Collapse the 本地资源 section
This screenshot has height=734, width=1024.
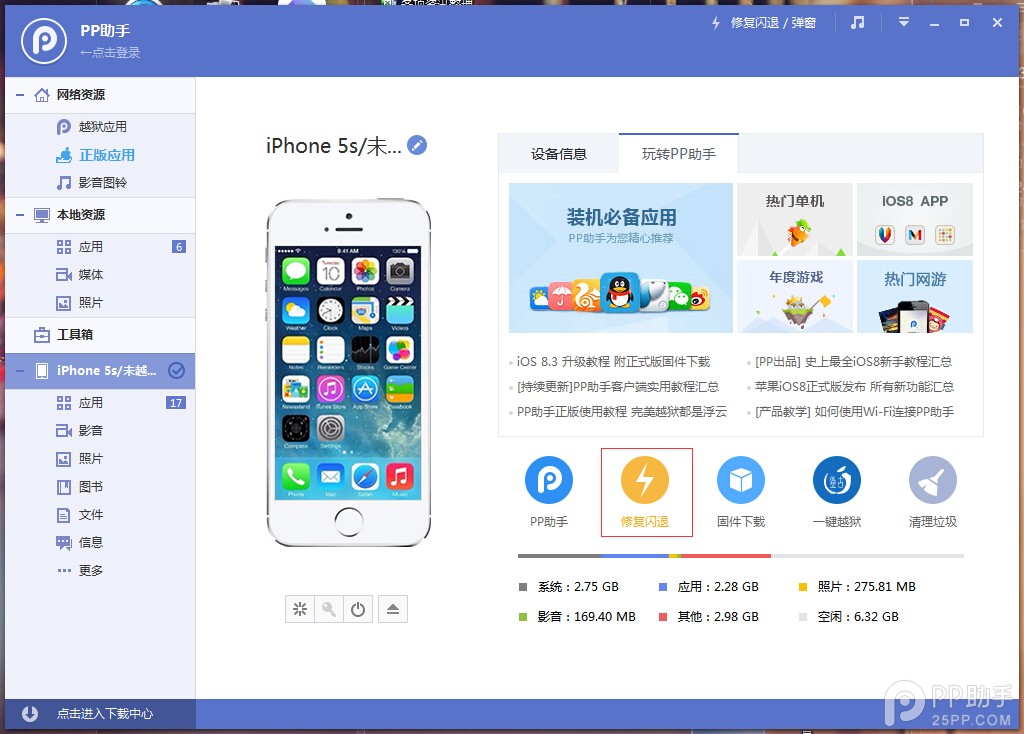tap(20, 215)
